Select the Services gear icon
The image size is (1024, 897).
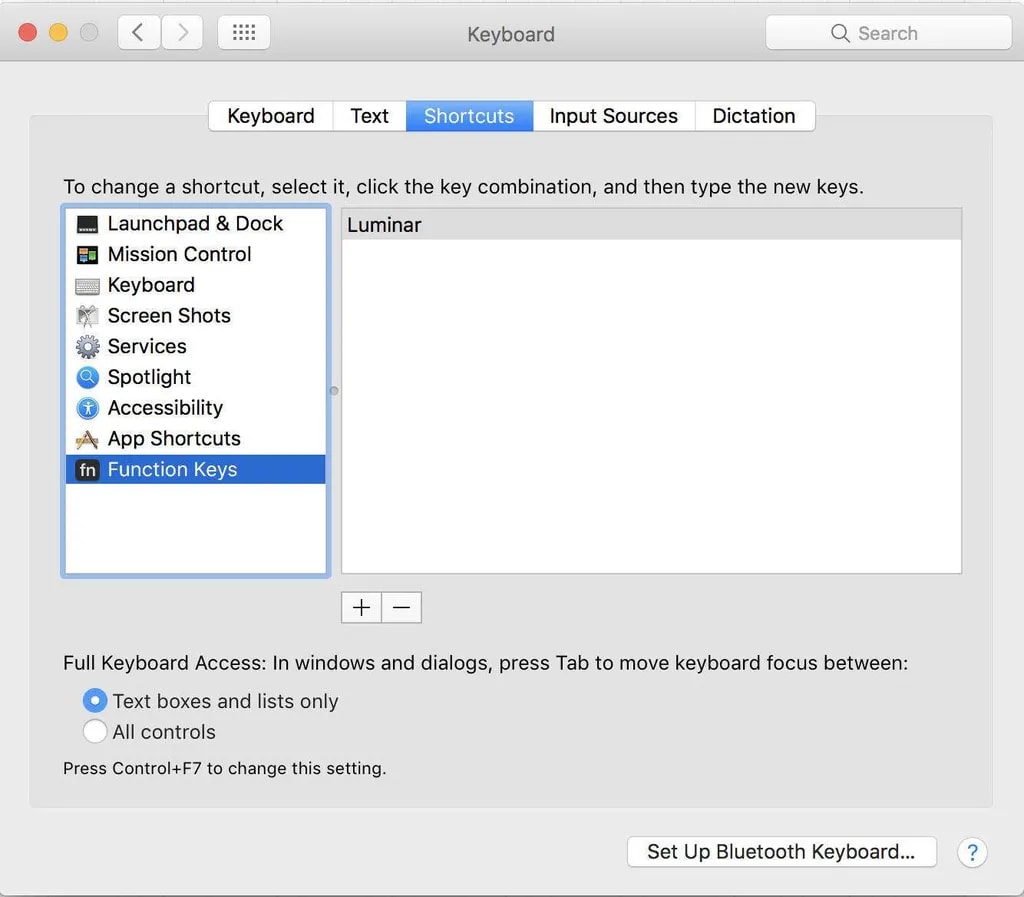88,347
